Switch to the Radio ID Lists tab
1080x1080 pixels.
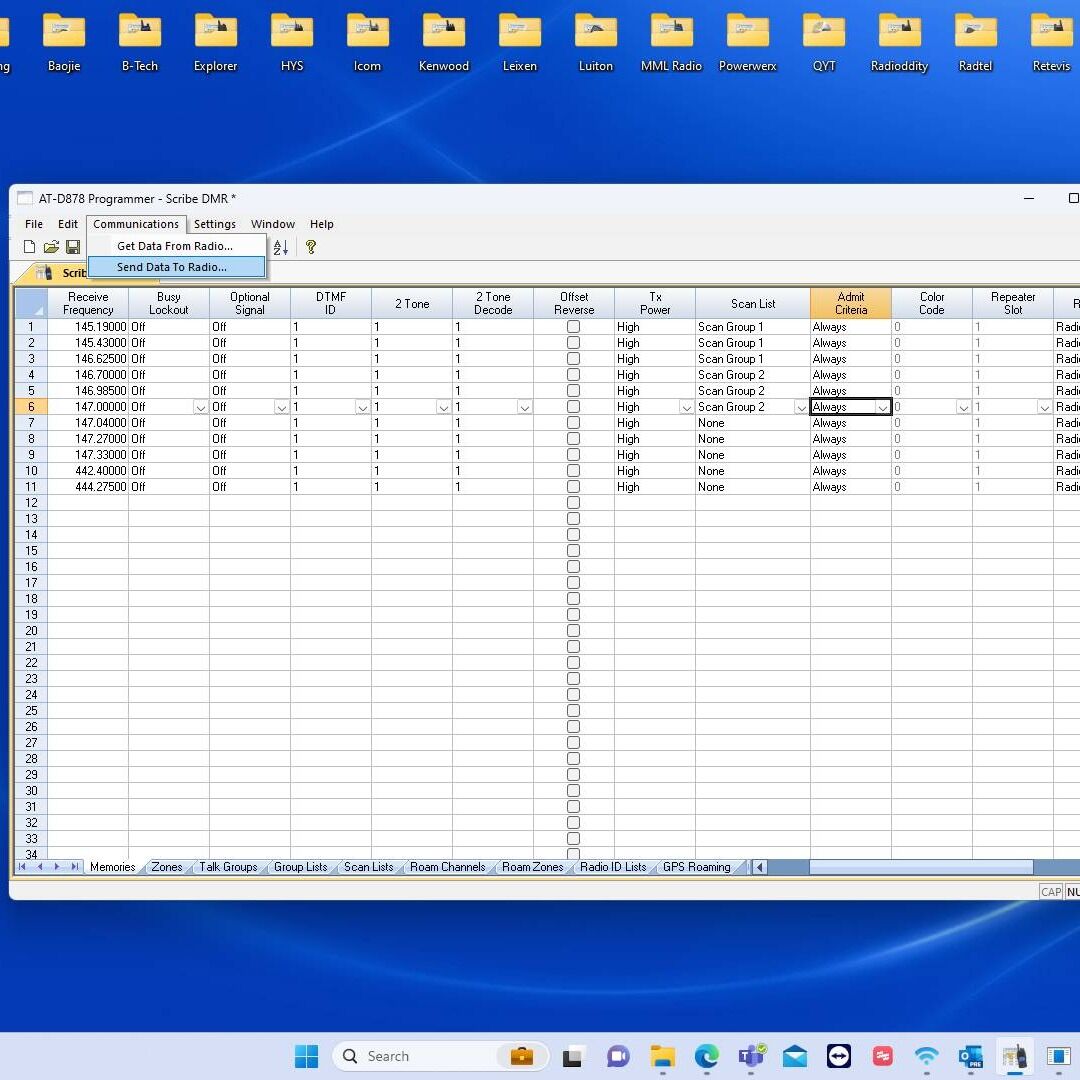point(613,866)
